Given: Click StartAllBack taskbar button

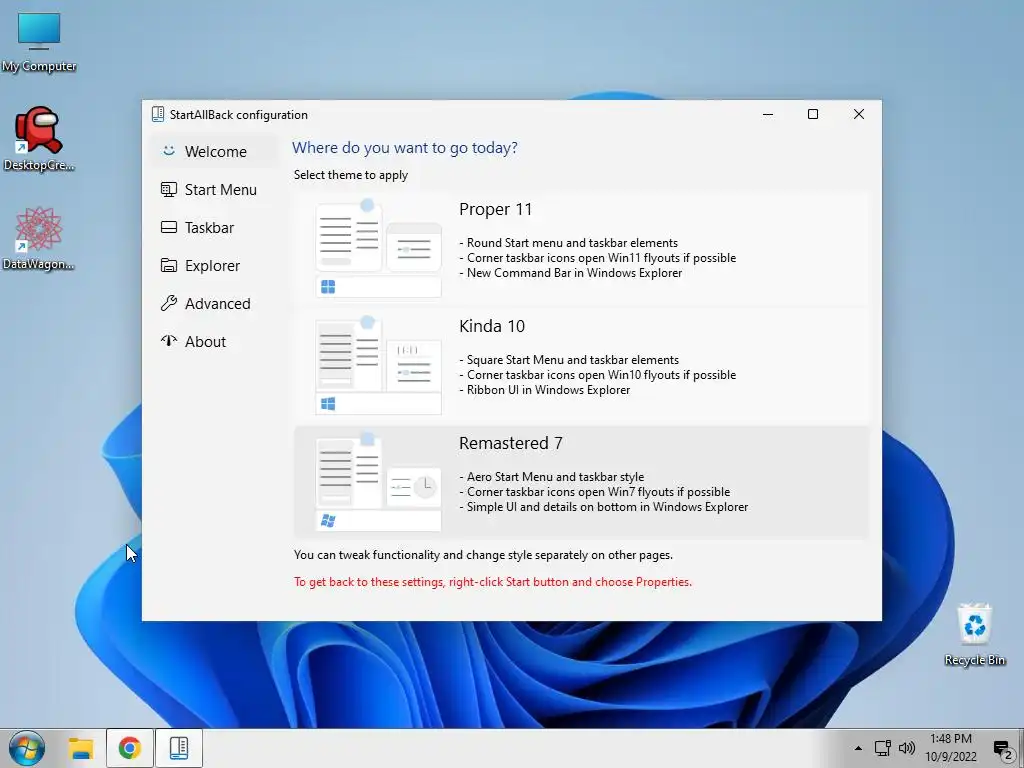Looking at the screenshot, I should coord(178,748).
